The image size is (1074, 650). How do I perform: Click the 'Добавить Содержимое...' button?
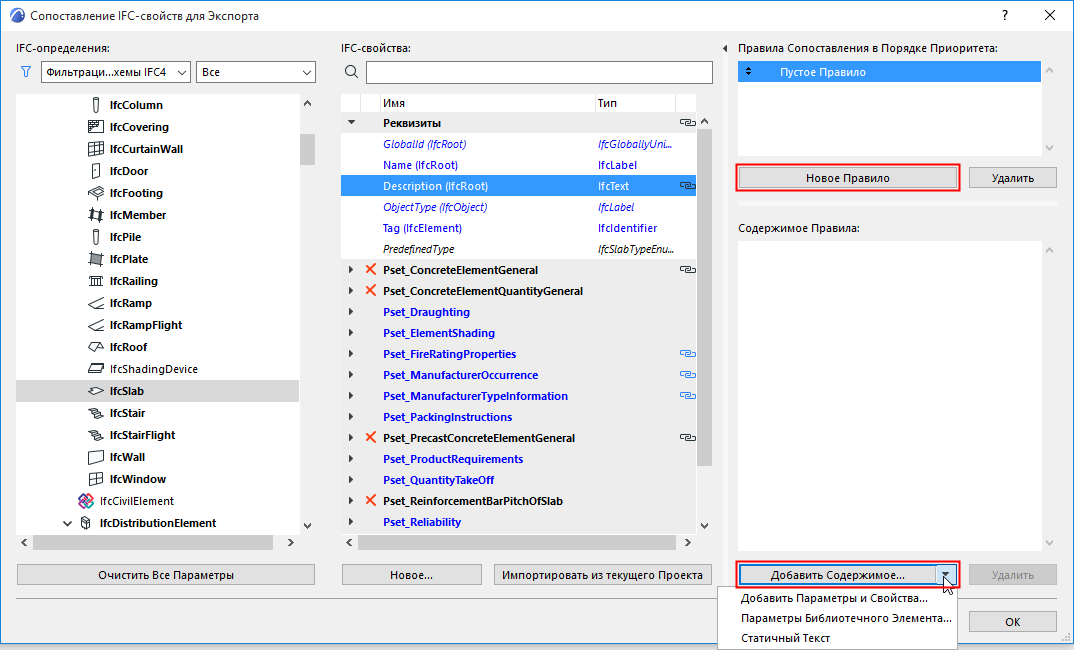tap(838, 575)
